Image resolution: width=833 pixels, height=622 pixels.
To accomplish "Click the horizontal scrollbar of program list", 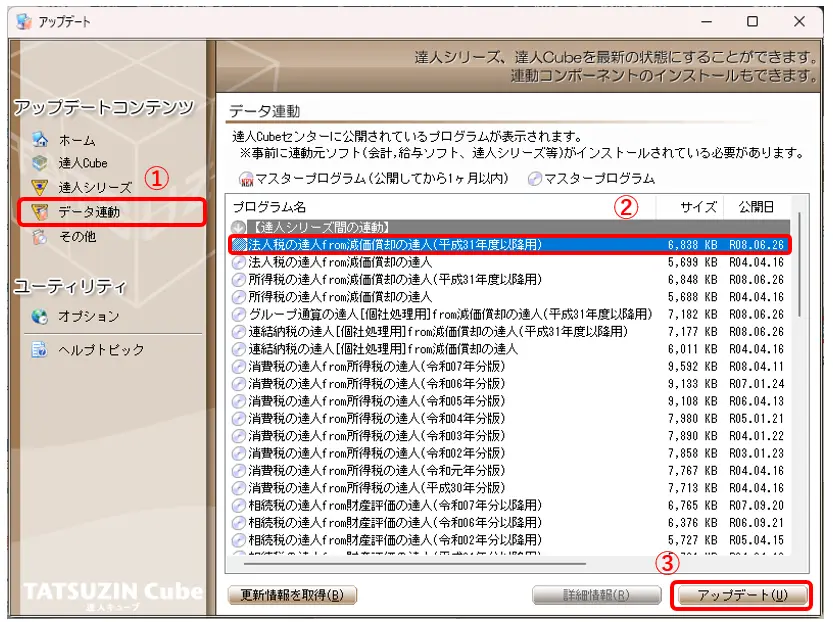I will [415, 564].
